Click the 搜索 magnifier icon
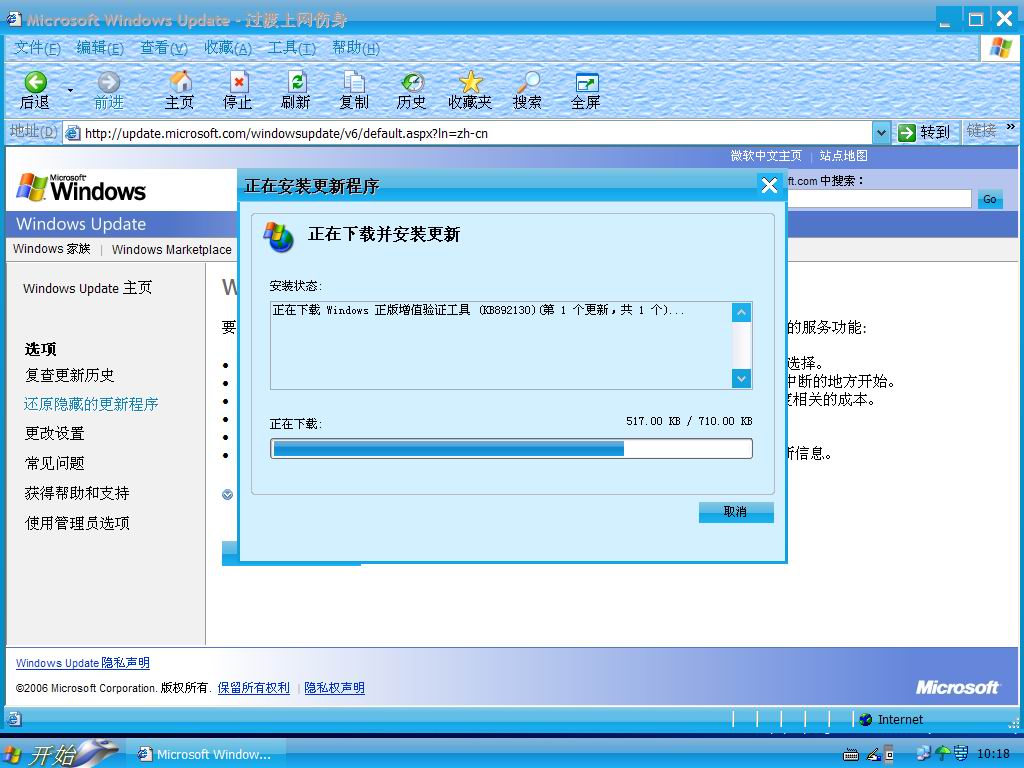 point(528,82)
